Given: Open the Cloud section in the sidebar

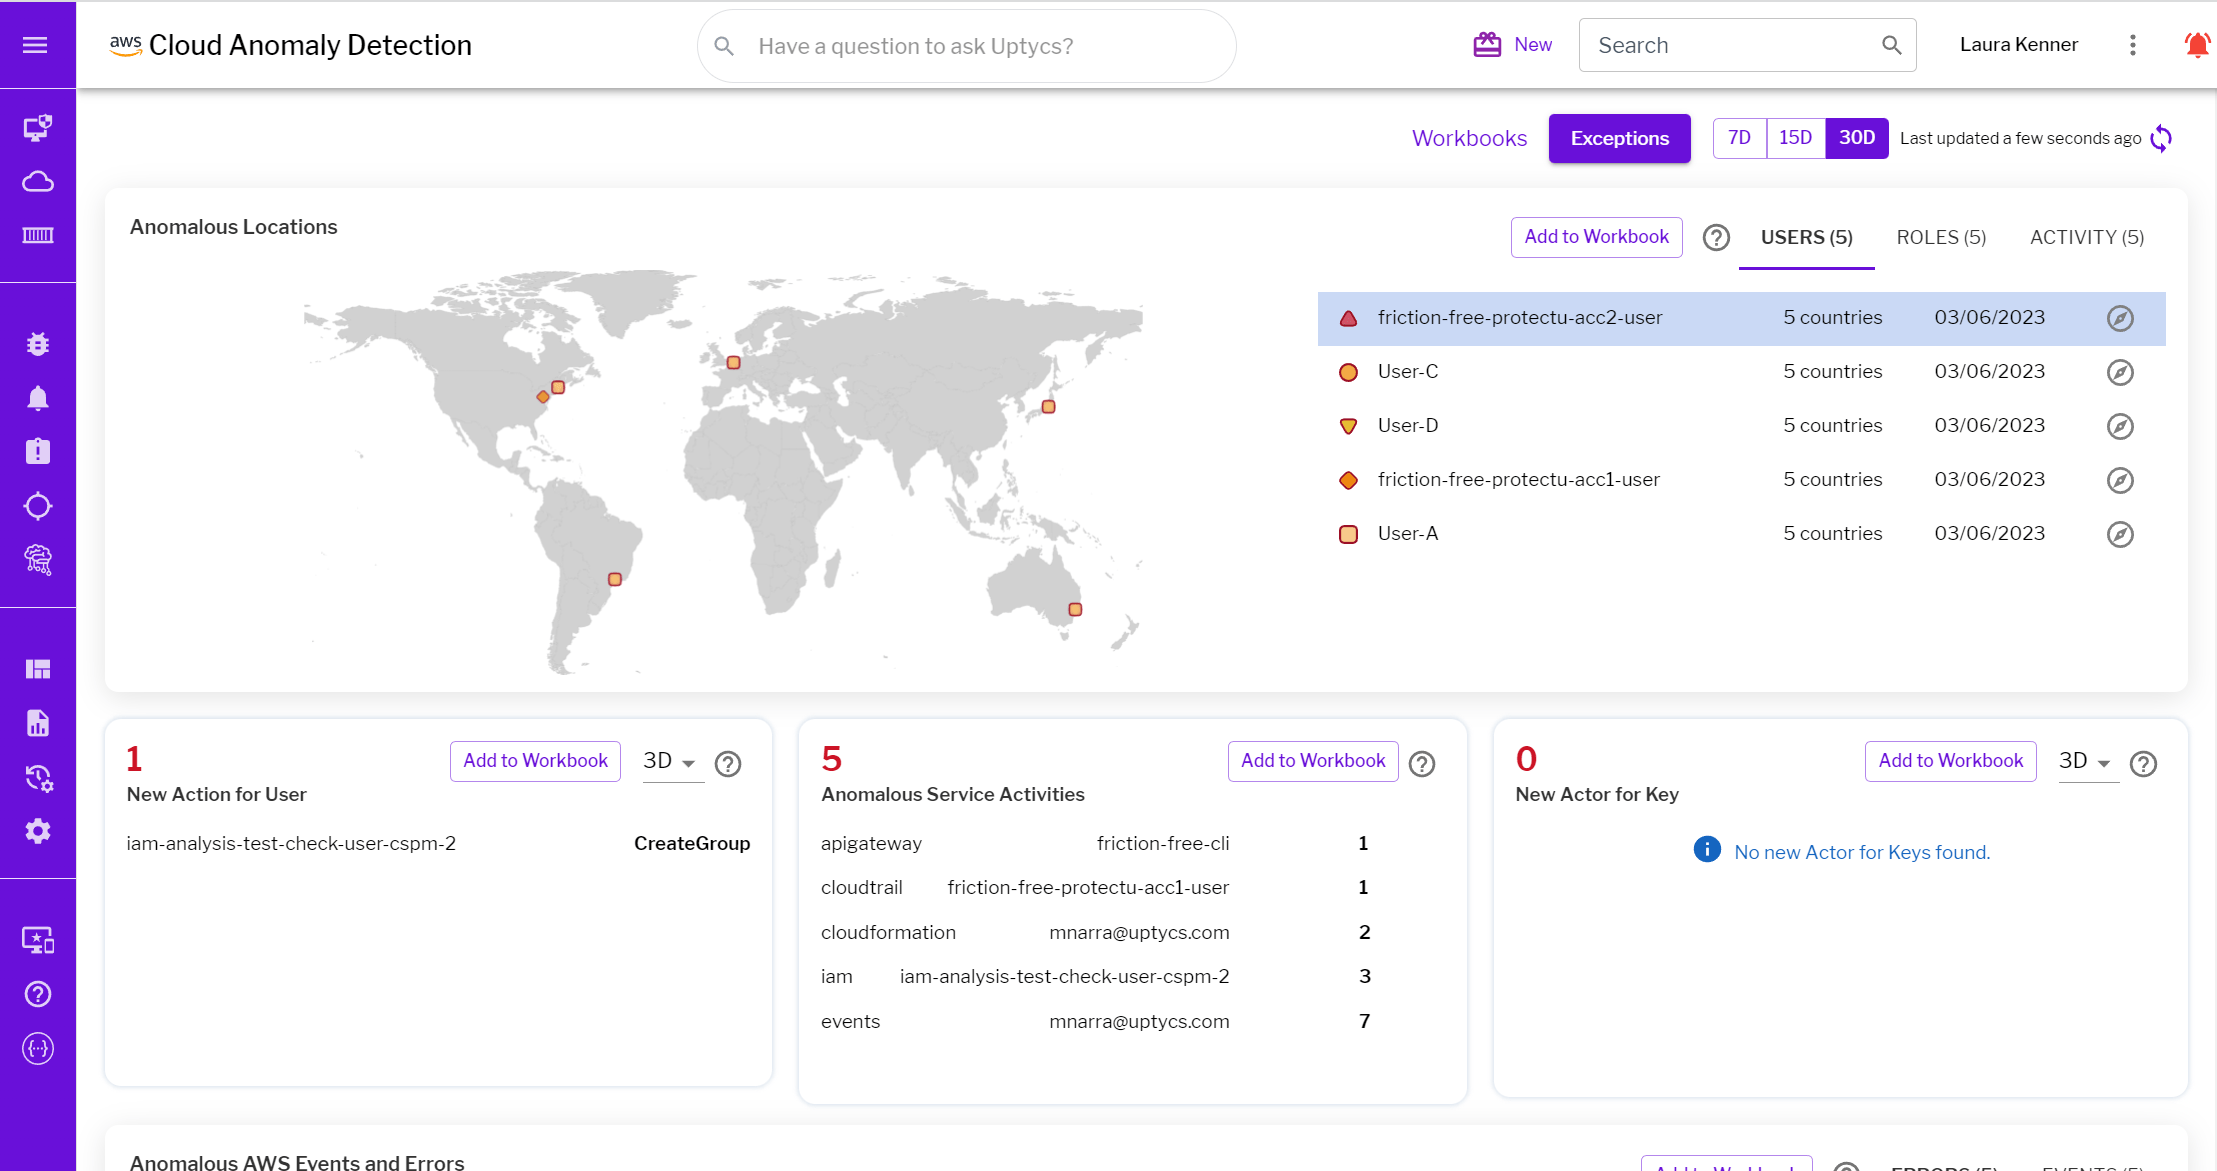Looking at the screenshot, I should tap(38, 181).
